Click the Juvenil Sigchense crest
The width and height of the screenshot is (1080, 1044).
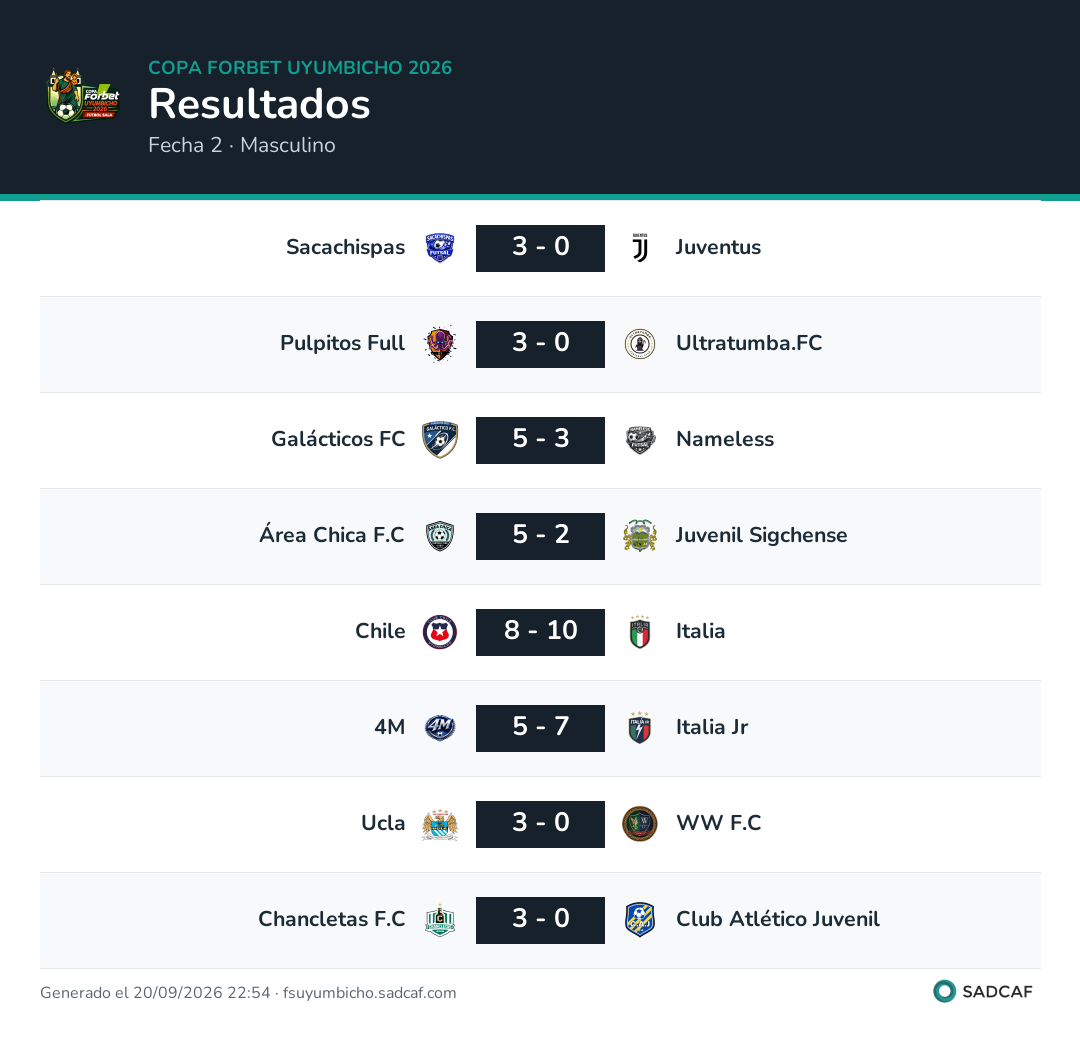click(640, 536)
